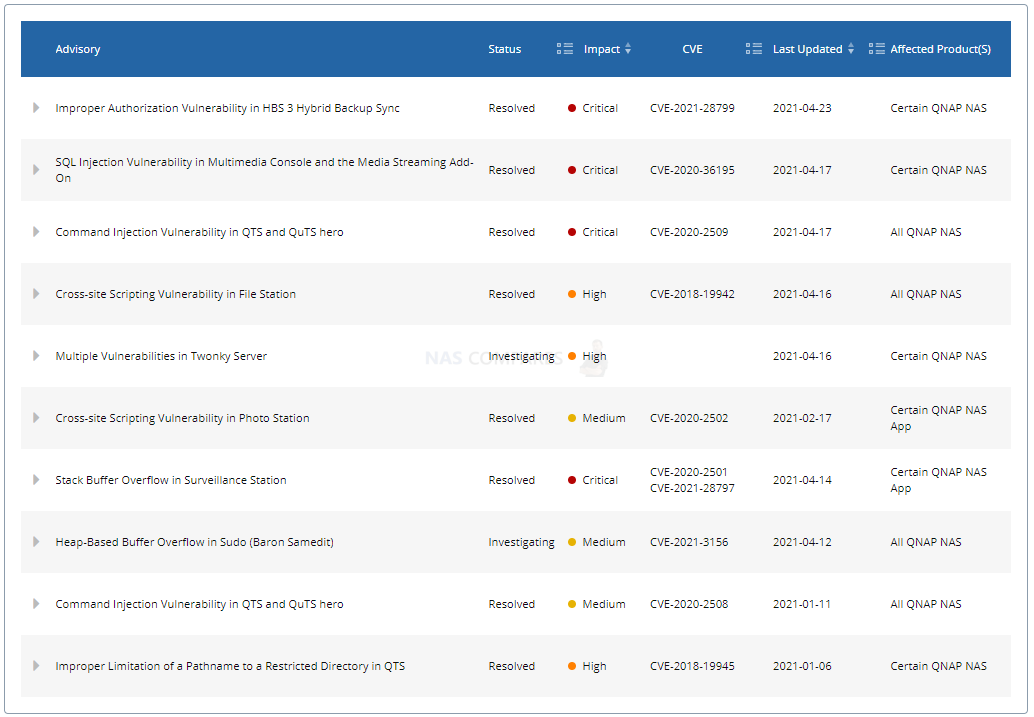Click the Status column header
Image resolution: width=1034 pixels, height=717 pixels.
[504, 49]
